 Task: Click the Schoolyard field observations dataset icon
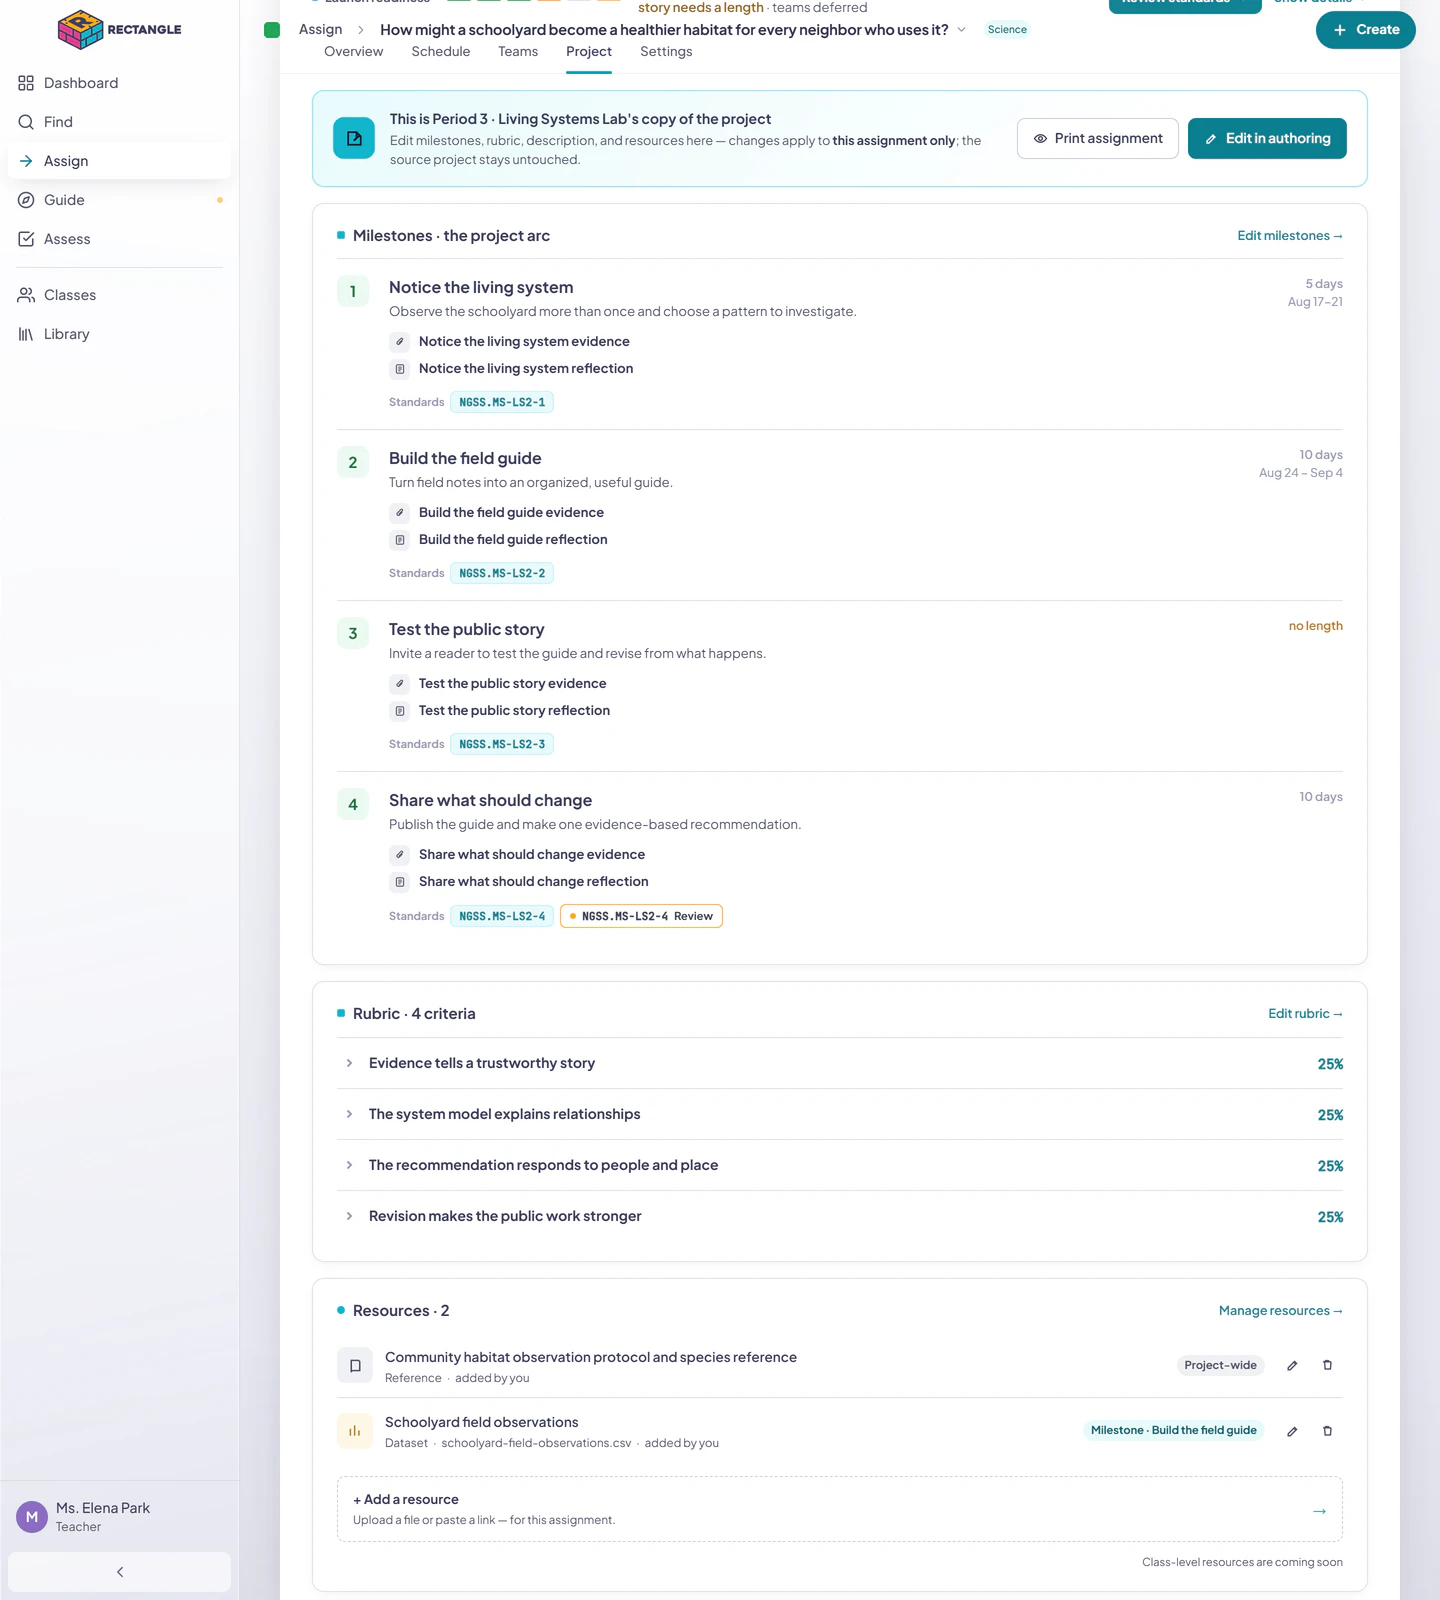pos(355,1431)
